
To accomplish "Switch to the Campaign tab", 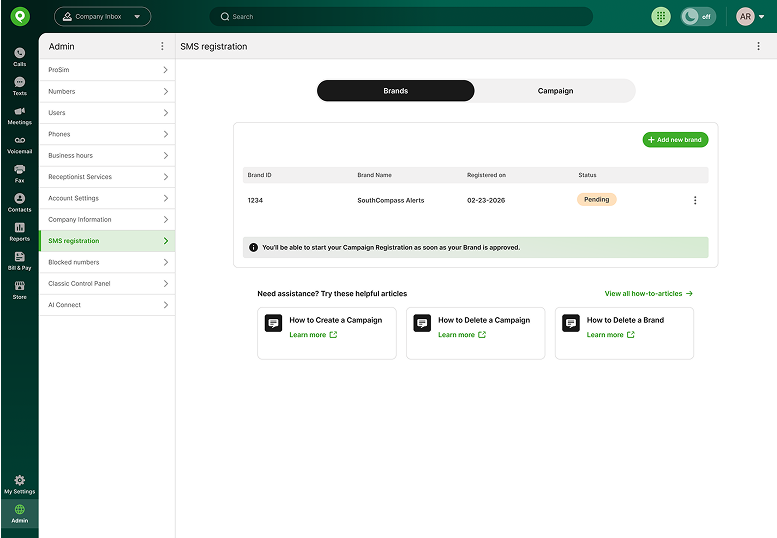I will pos(555,91).
